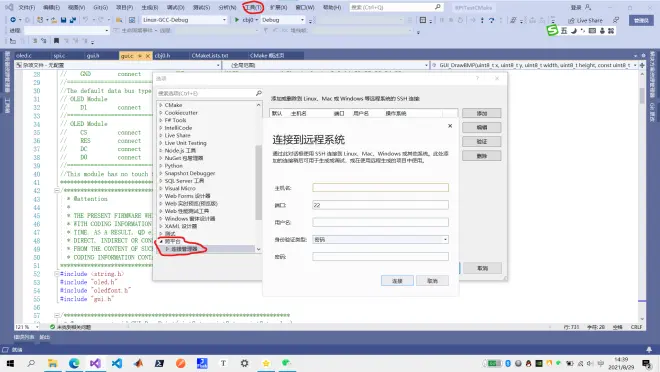
Task: Switch to the CMakeLists.txt tab
Action: click(x=210, y=56)
